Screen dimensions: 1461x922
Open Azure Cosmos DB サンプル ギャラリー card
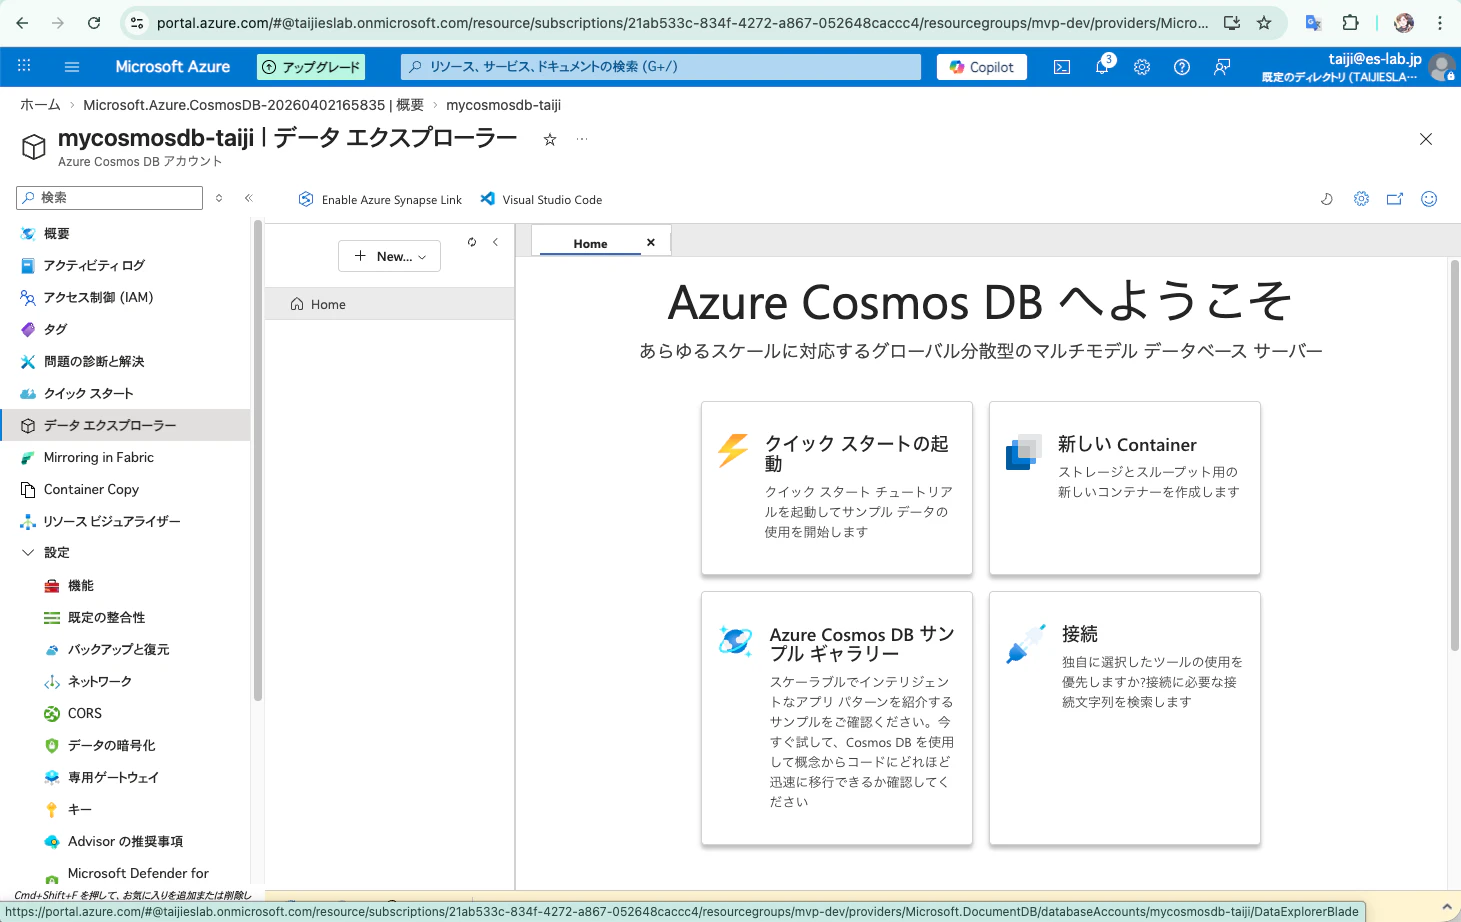[x=837, y=718]
